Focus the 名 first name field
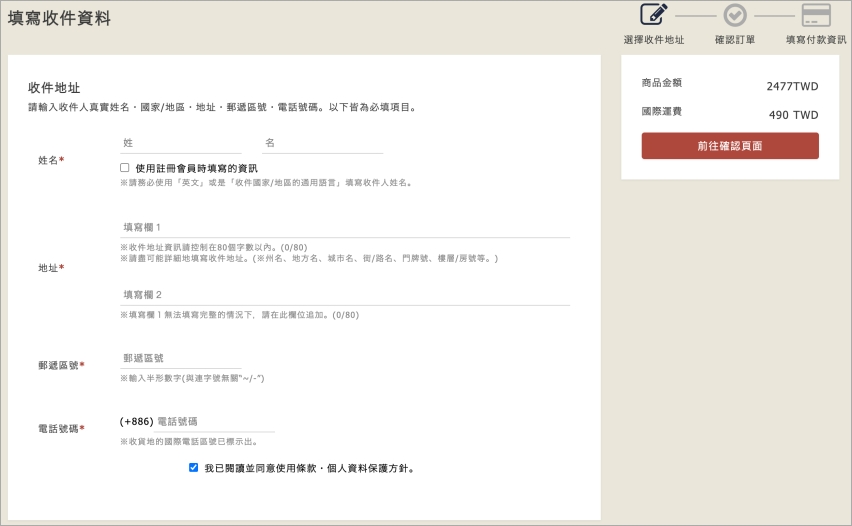Screen dimensions: 852x526 (323, 143)
